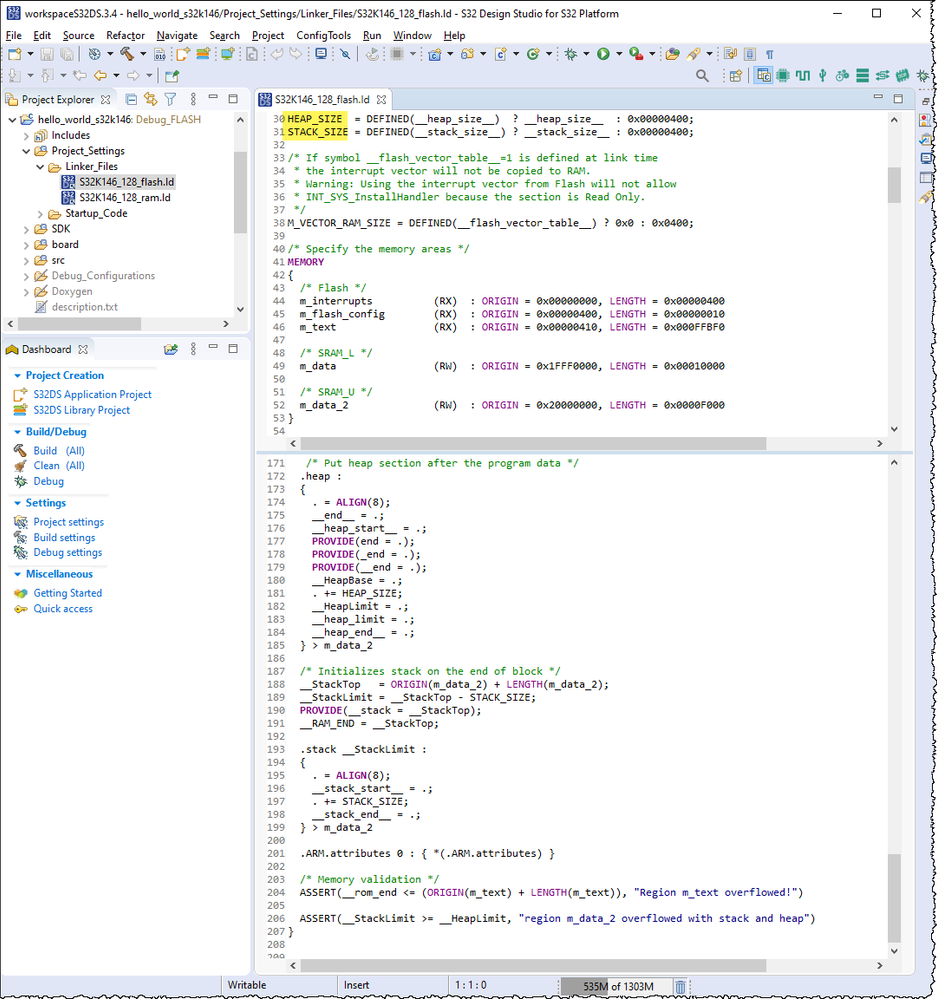This screenshot has width=937, height=999.
Task: Toggle Link with Editor in Project Explorer
Action: click(x=151, y=99)
